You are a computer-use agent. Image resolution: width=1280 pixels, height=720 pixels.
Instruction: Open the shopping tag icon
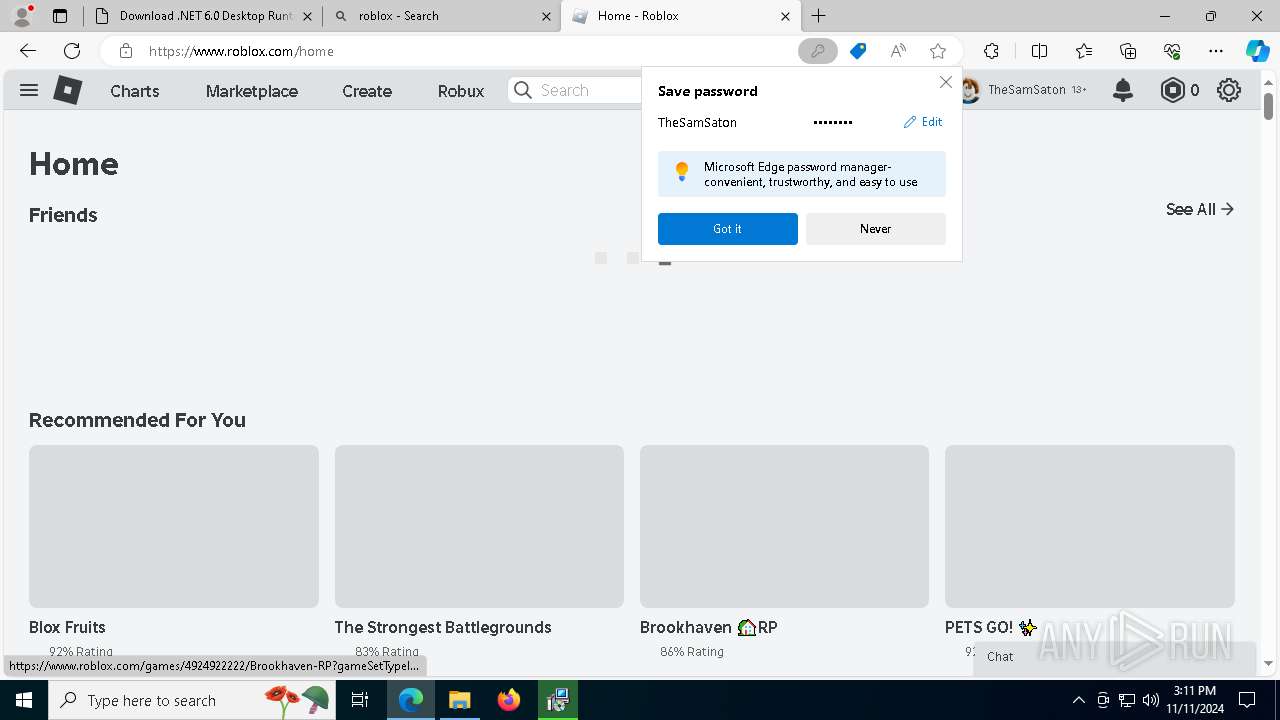[858, 51]
